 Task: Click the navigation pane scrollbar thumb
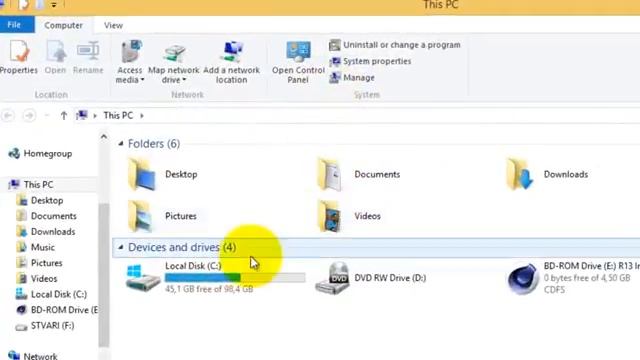[104, 275]
